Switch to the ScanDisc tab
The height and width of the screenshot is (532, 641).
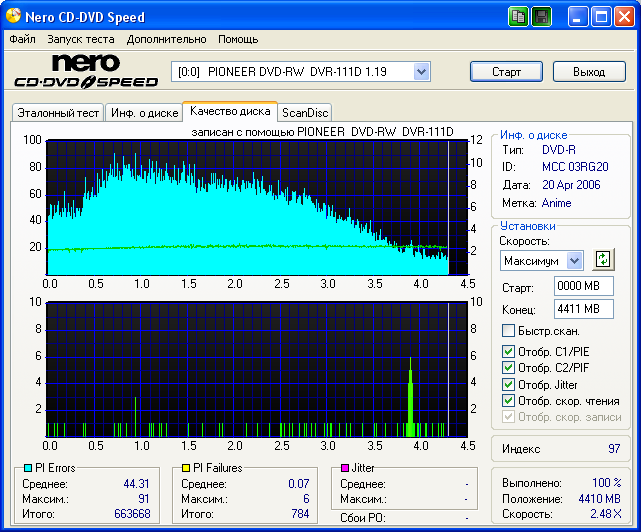pos(305,113)
